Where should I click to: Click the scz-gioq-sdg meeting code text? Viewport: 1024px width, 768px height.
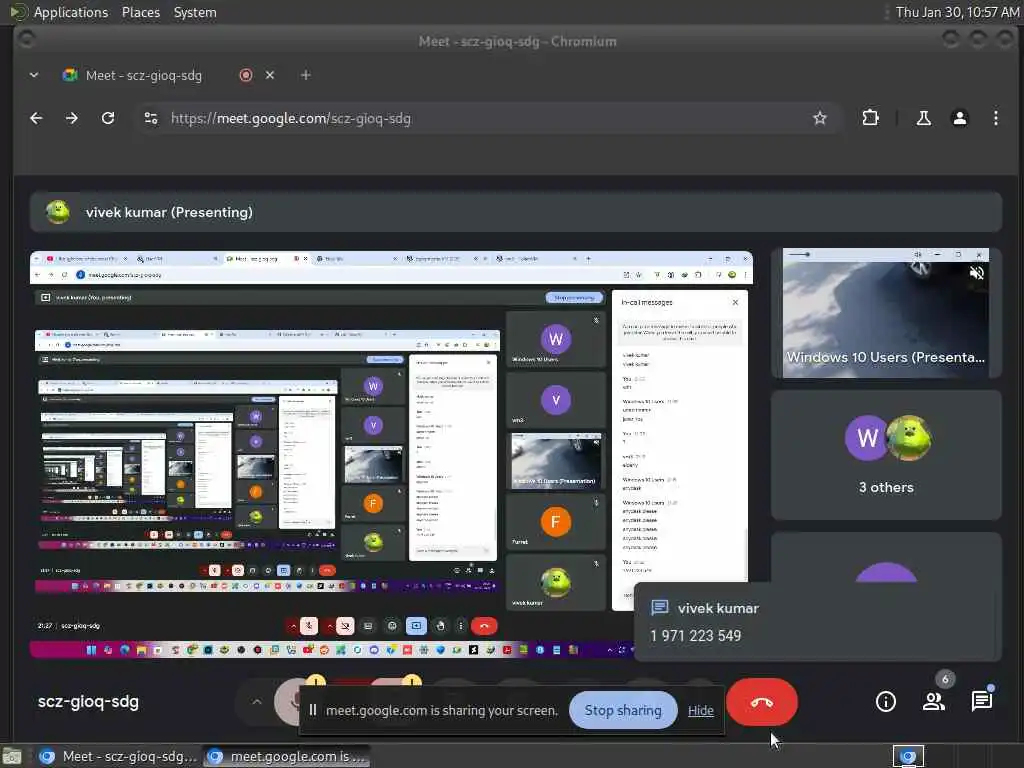(x=88, y=702)
